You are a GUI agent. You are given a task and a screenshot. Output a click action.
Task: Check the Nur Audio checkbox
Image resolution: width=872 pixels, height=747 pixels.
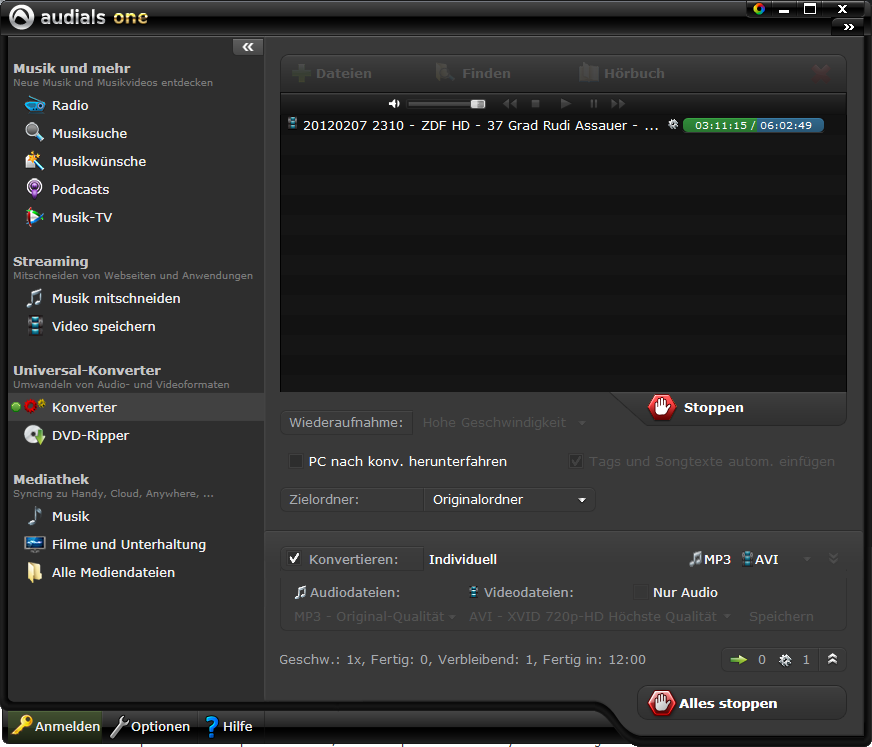(641, 592)
